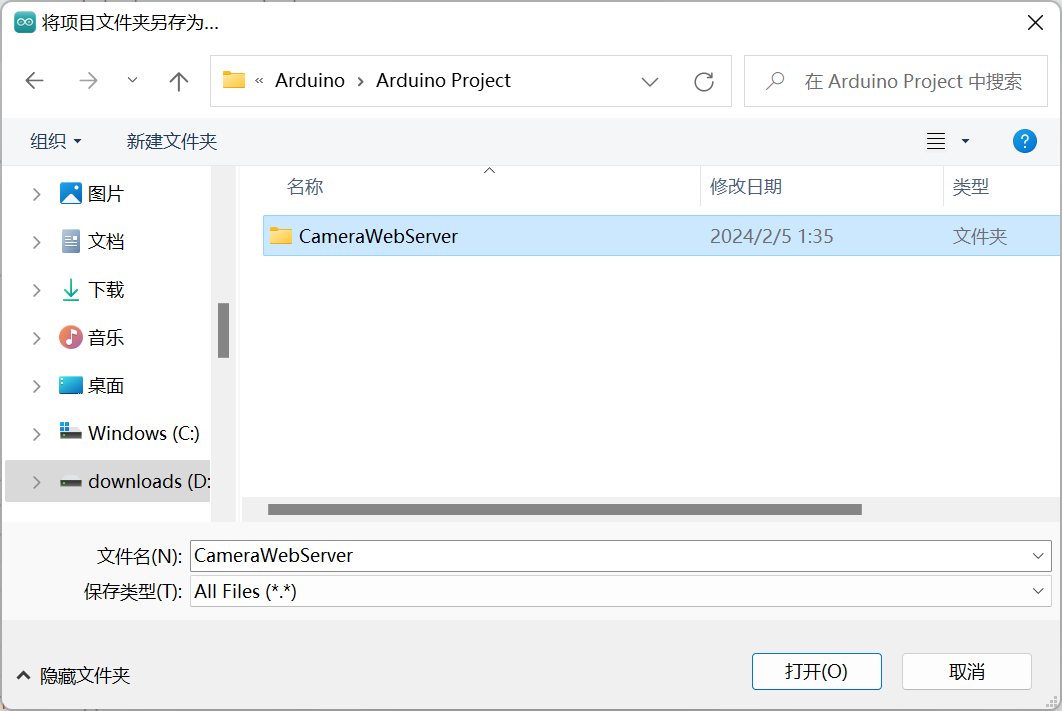
Task: Expand the save type All Files dropdown
Action: [1038, 591]
